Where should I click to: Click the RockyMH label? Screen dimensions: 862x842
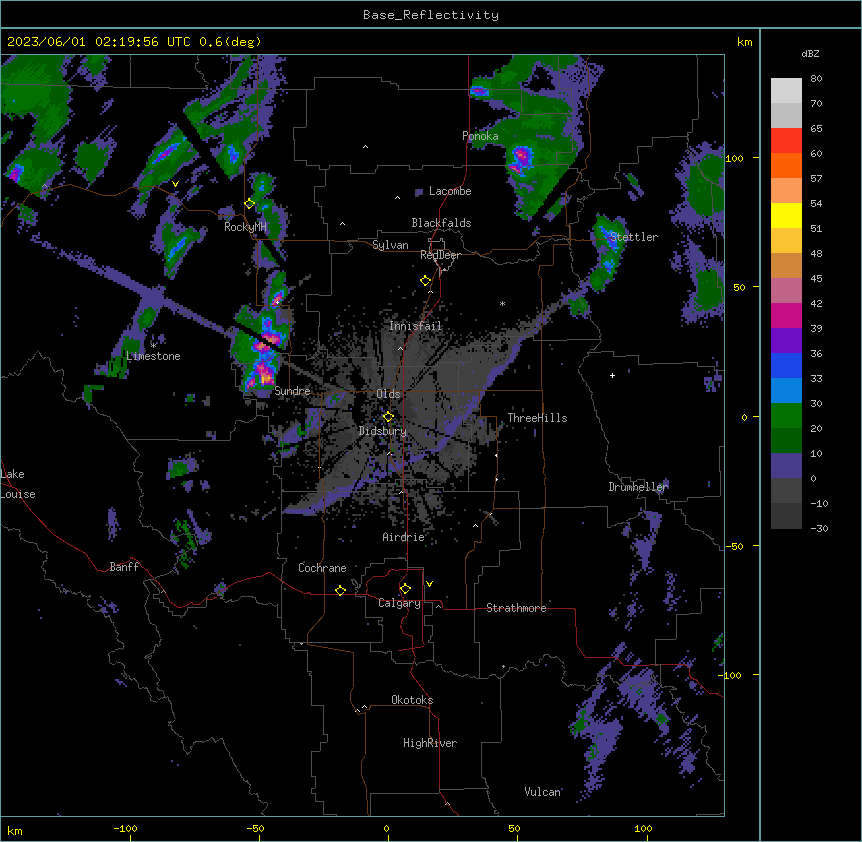(x=245, y=227)
